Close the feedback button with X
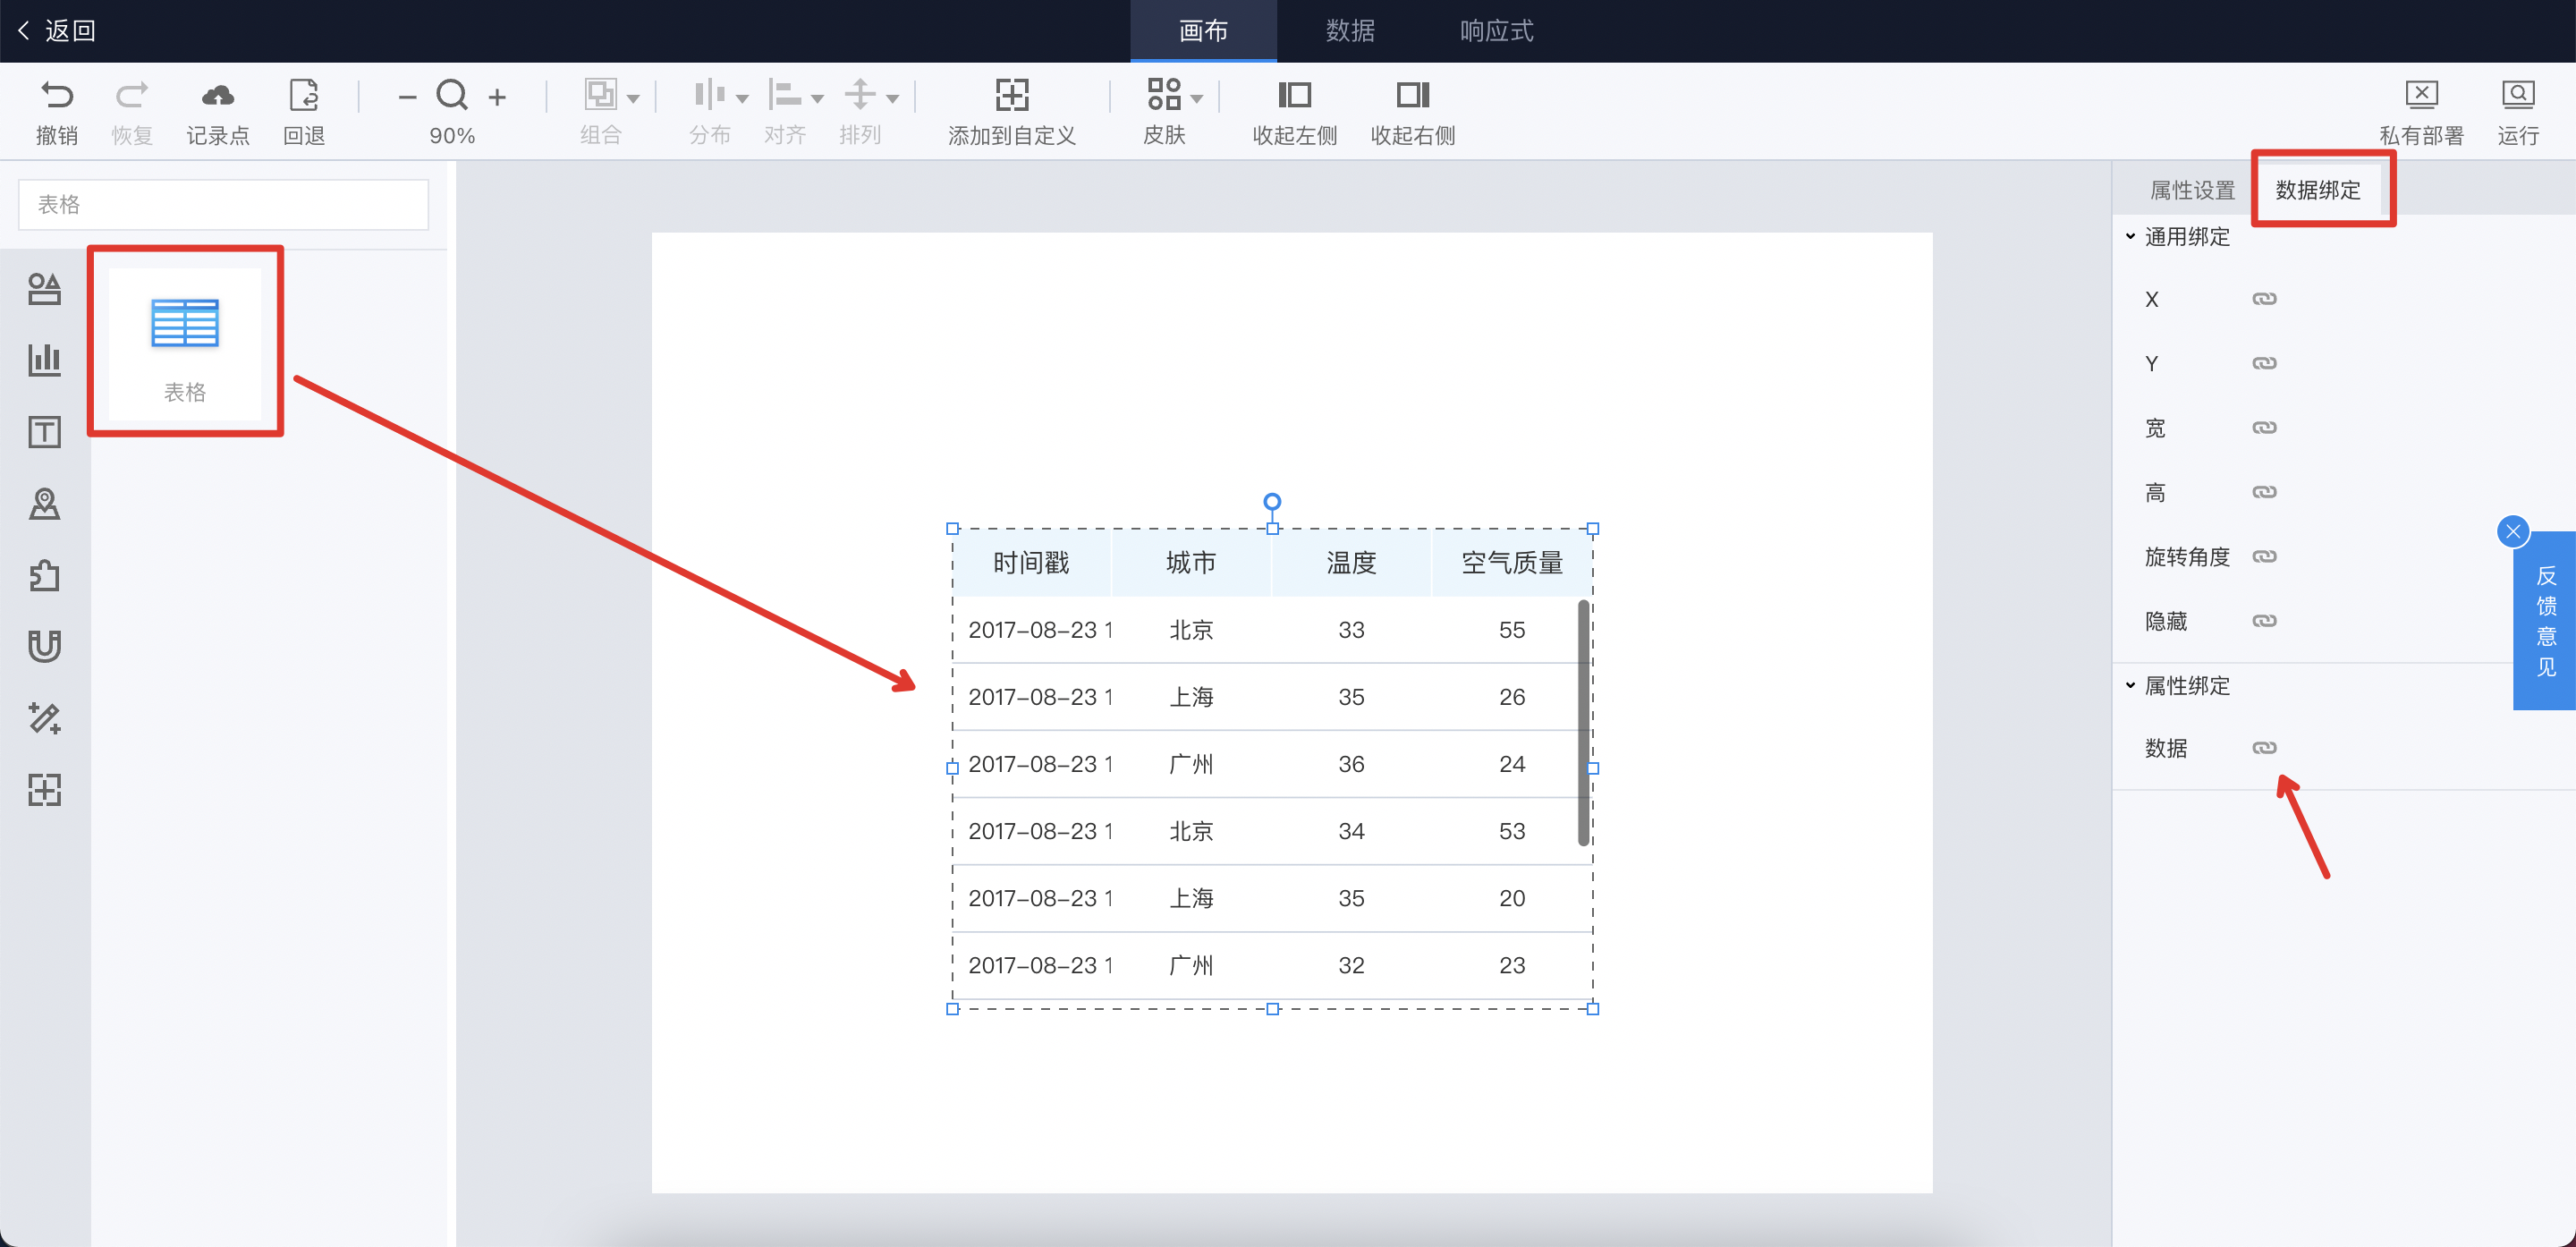 point(2513,532)
